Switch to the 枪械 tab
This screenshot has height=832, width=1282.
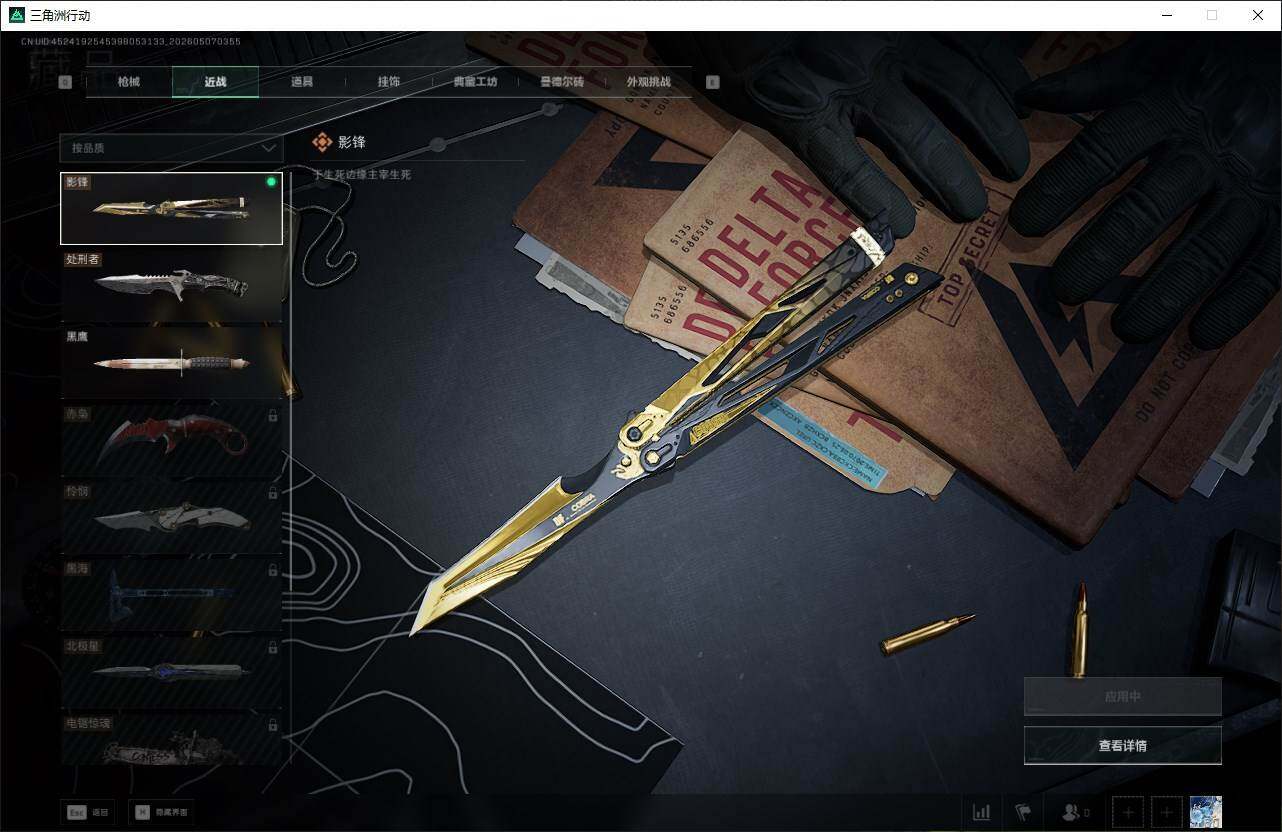pos(129,82)
